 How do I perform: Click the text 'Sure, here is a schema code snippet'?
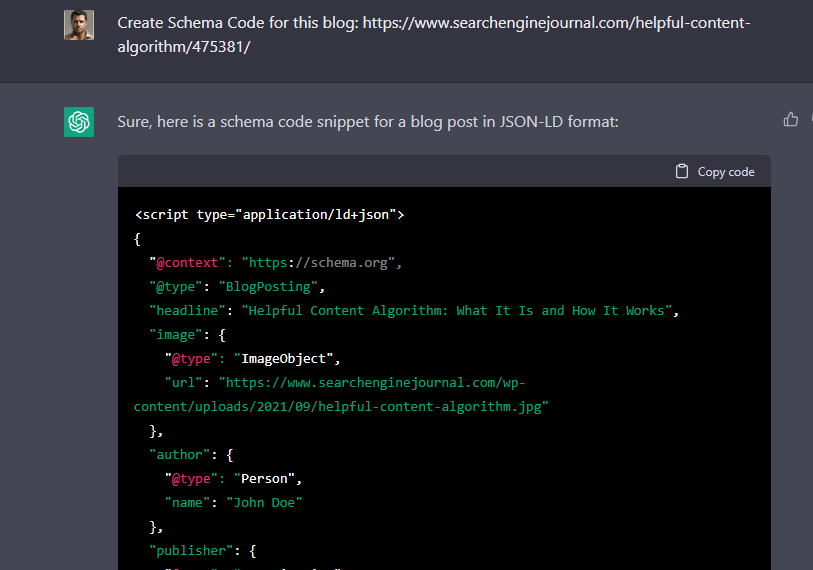pos(253,122)
